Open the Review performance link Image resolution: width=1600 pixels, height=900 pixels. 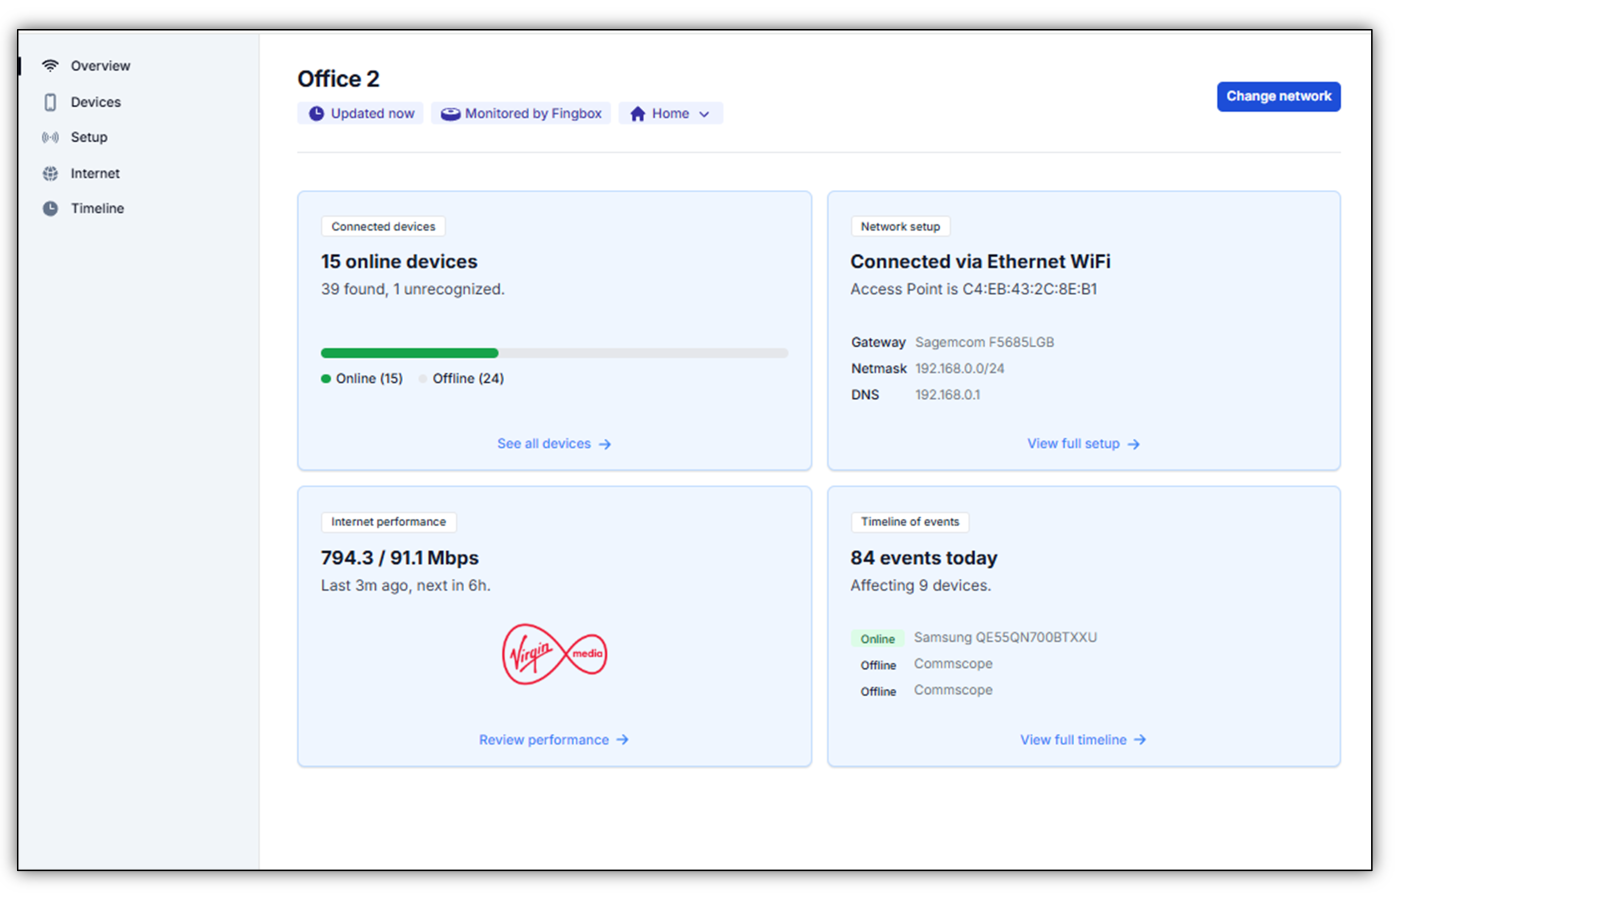(553, 740)
